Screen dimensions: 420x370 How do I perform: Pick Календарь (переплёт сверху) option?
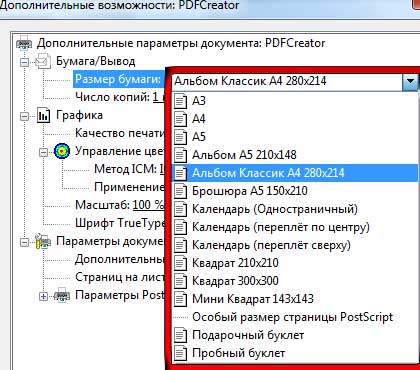click(x=294, y=245)
